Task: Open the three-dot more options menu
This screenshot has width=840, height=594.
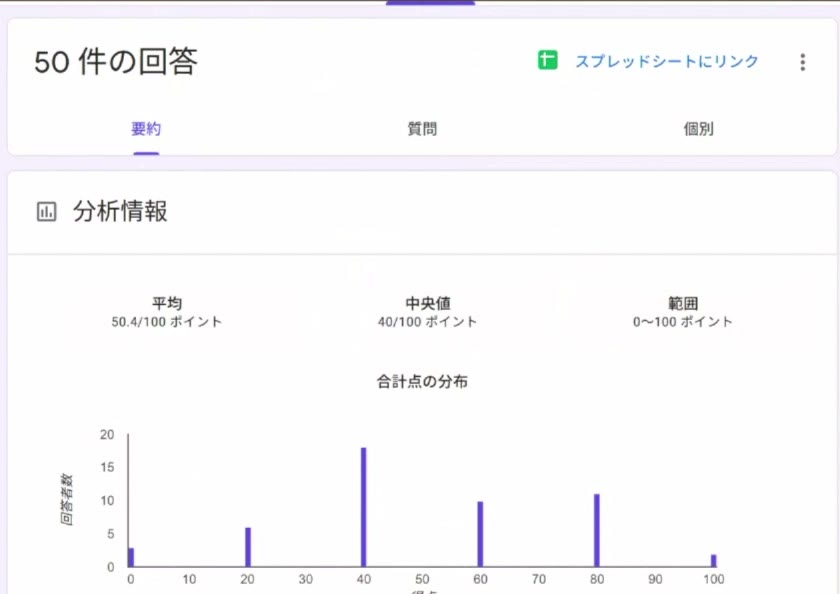Action: (x=802, y=62)
